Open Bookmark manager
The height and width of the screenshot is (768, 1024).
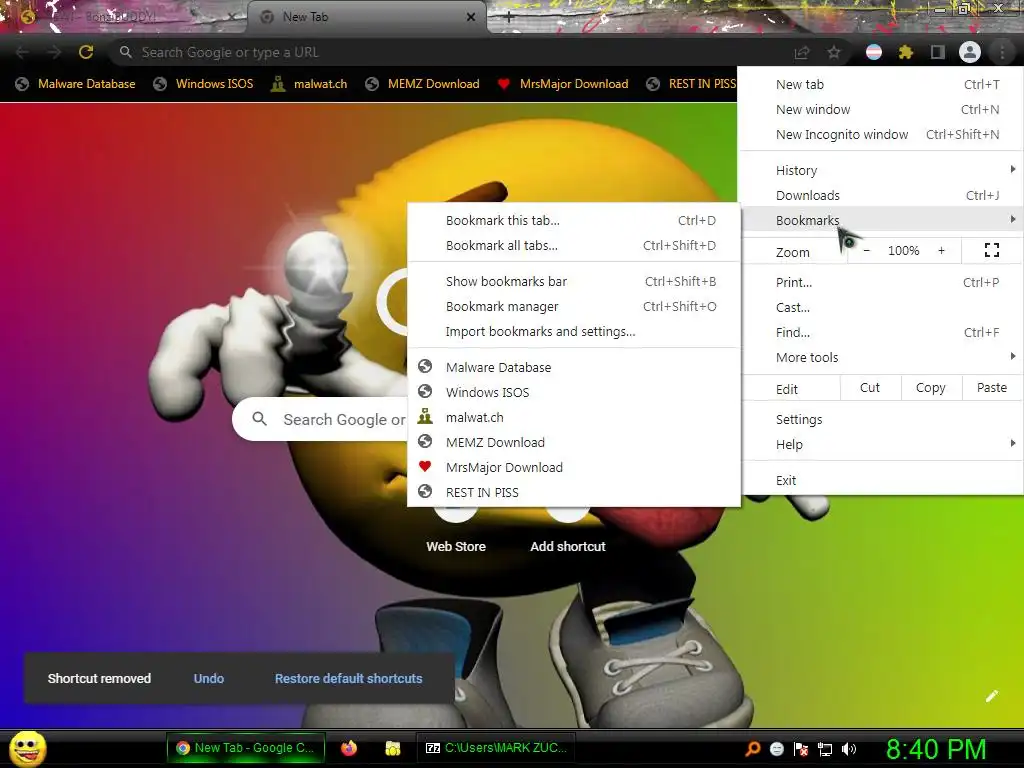573,306
